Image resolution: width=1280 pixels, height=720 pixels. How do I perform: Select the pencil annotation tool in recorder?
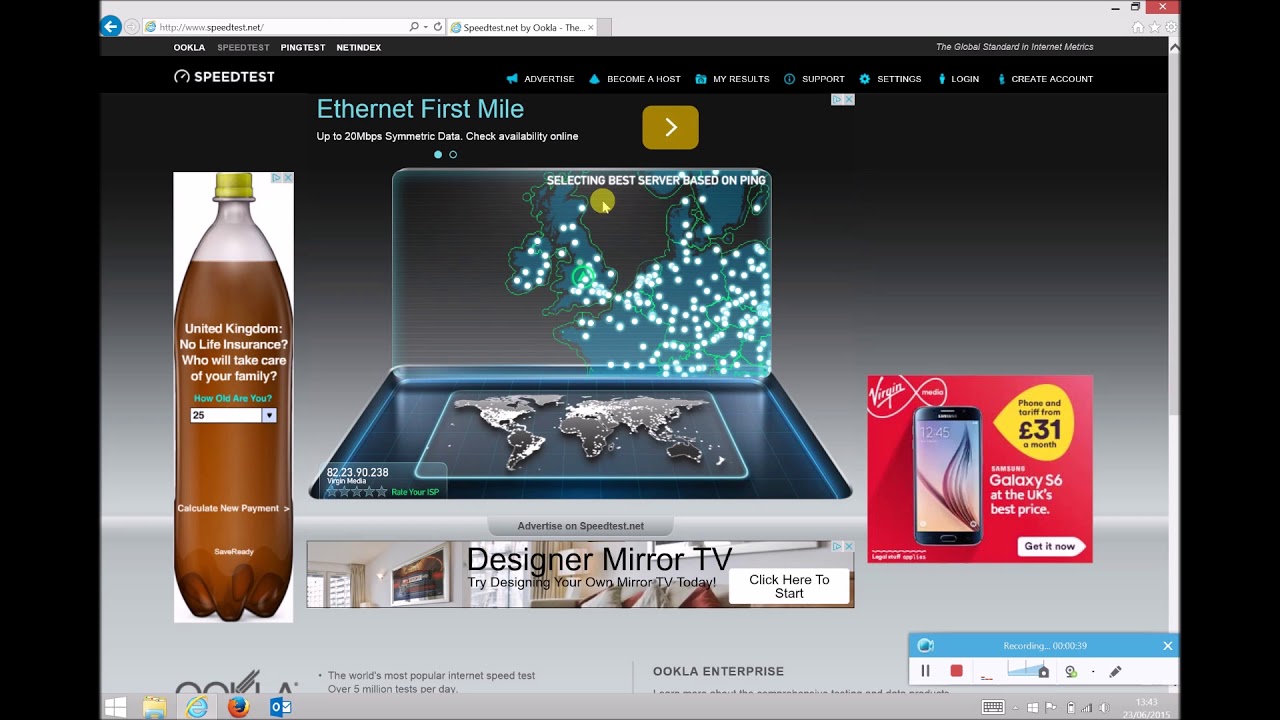pyautogui.click(x=1116, y=672)
